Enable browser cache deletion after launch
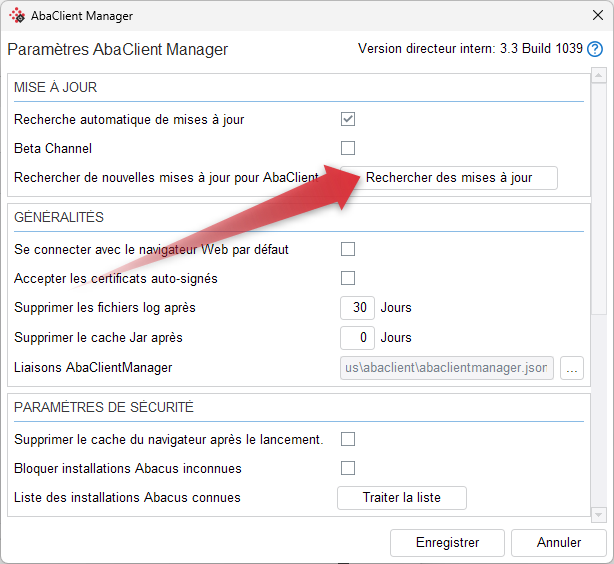The image size is (614, 564). (x=348, y=439)
